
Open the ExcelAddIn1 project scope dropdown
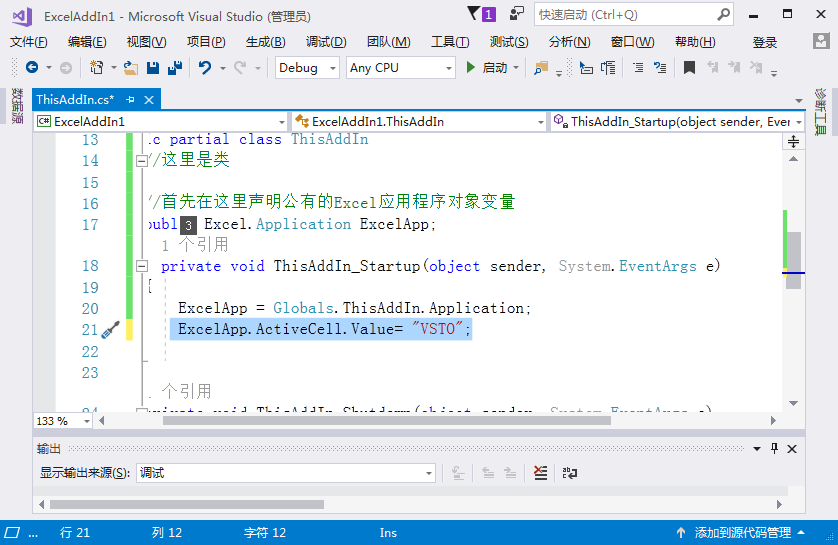(161, 122)
